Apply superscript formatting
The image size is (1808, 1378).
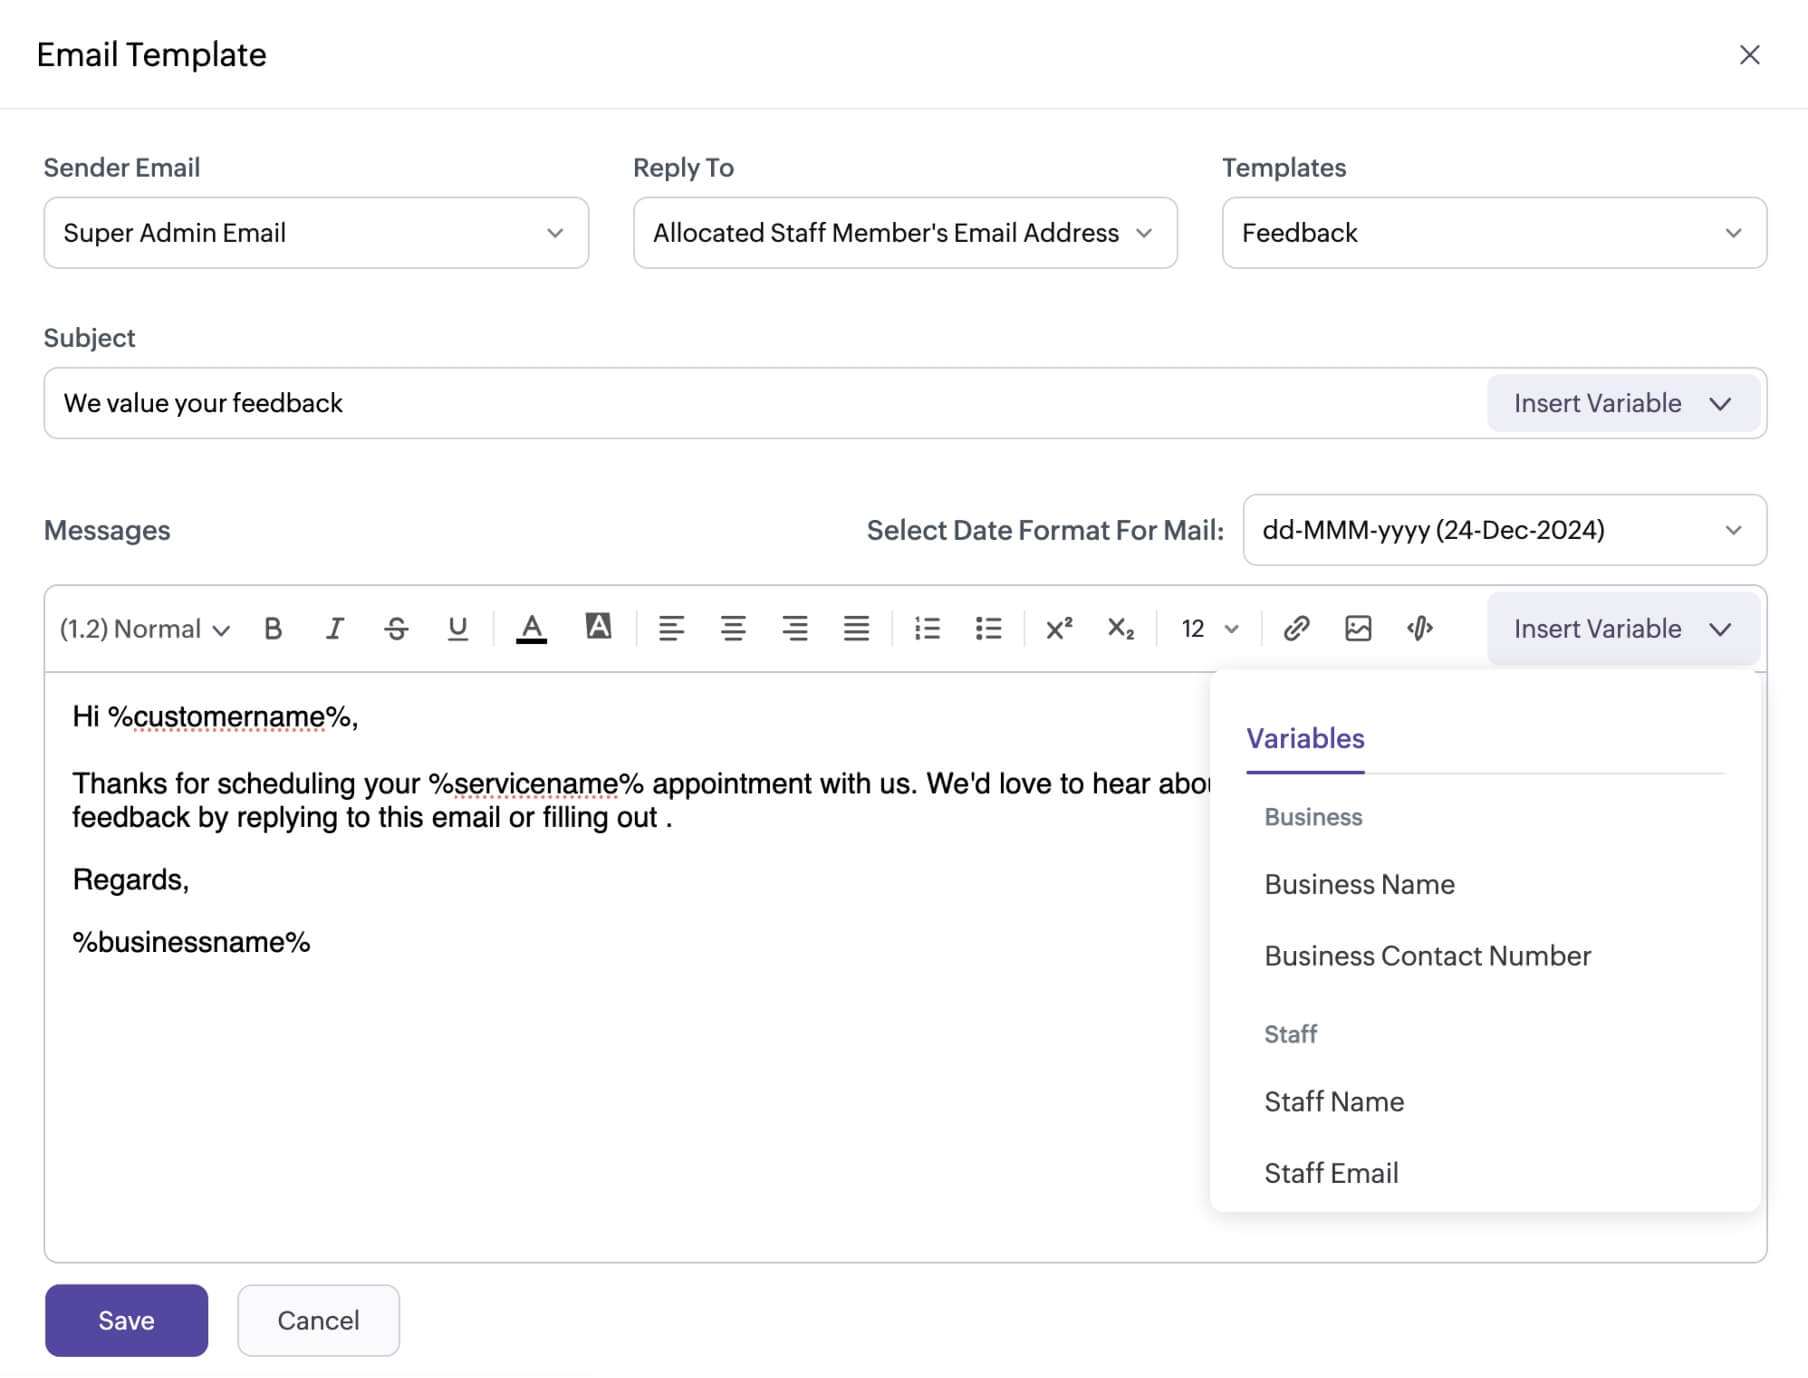tap(1058, 629)
